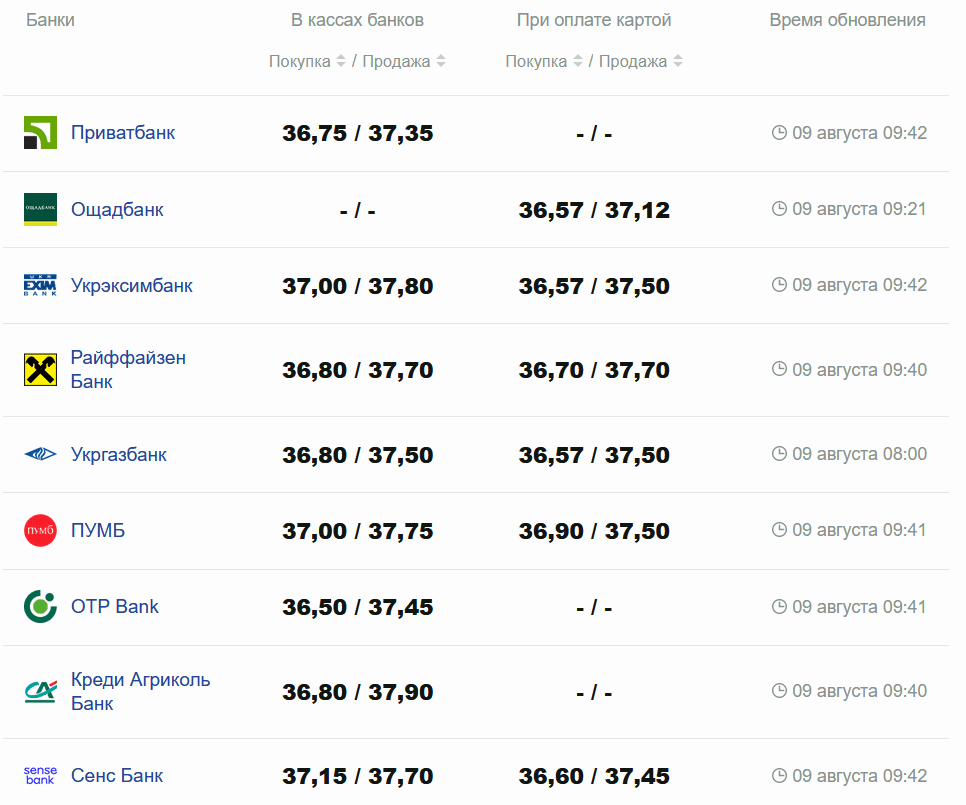Open the Сенс Банк link

point(117,776)
